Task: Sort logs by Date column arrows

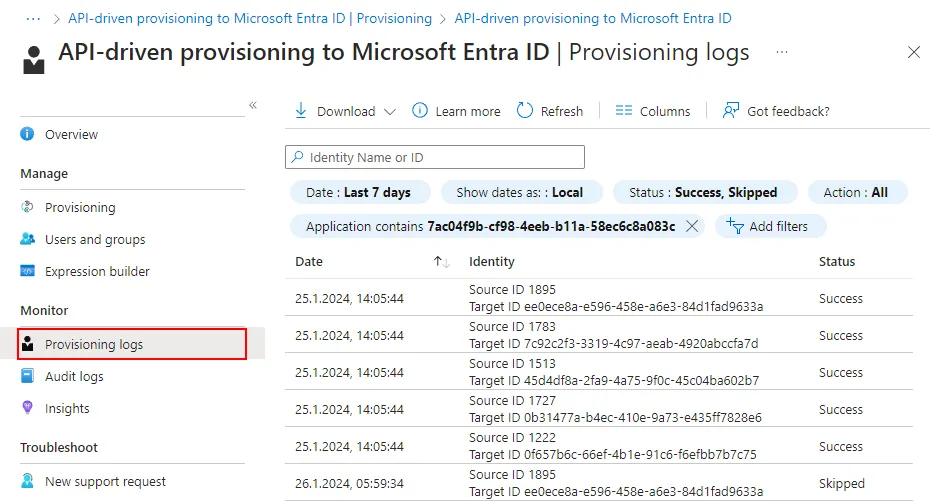Action: 441,262
